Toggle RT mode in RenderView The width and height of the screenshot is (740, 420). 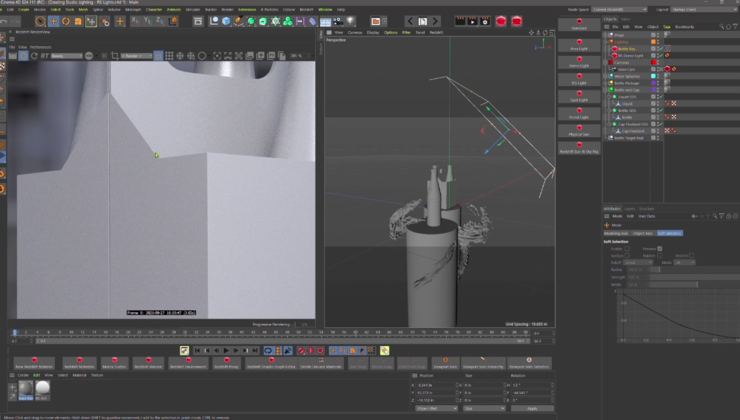44,56
